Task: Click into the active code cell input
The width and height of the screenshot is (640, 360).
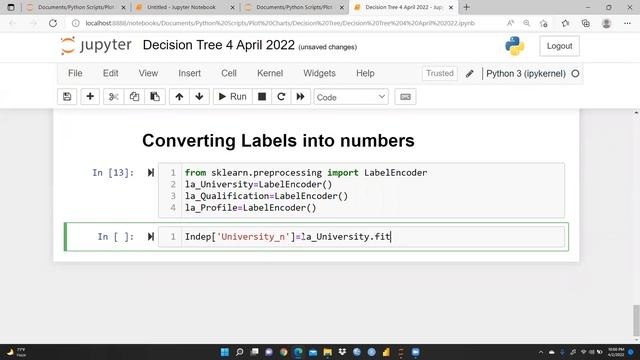Action: (372, 237)
